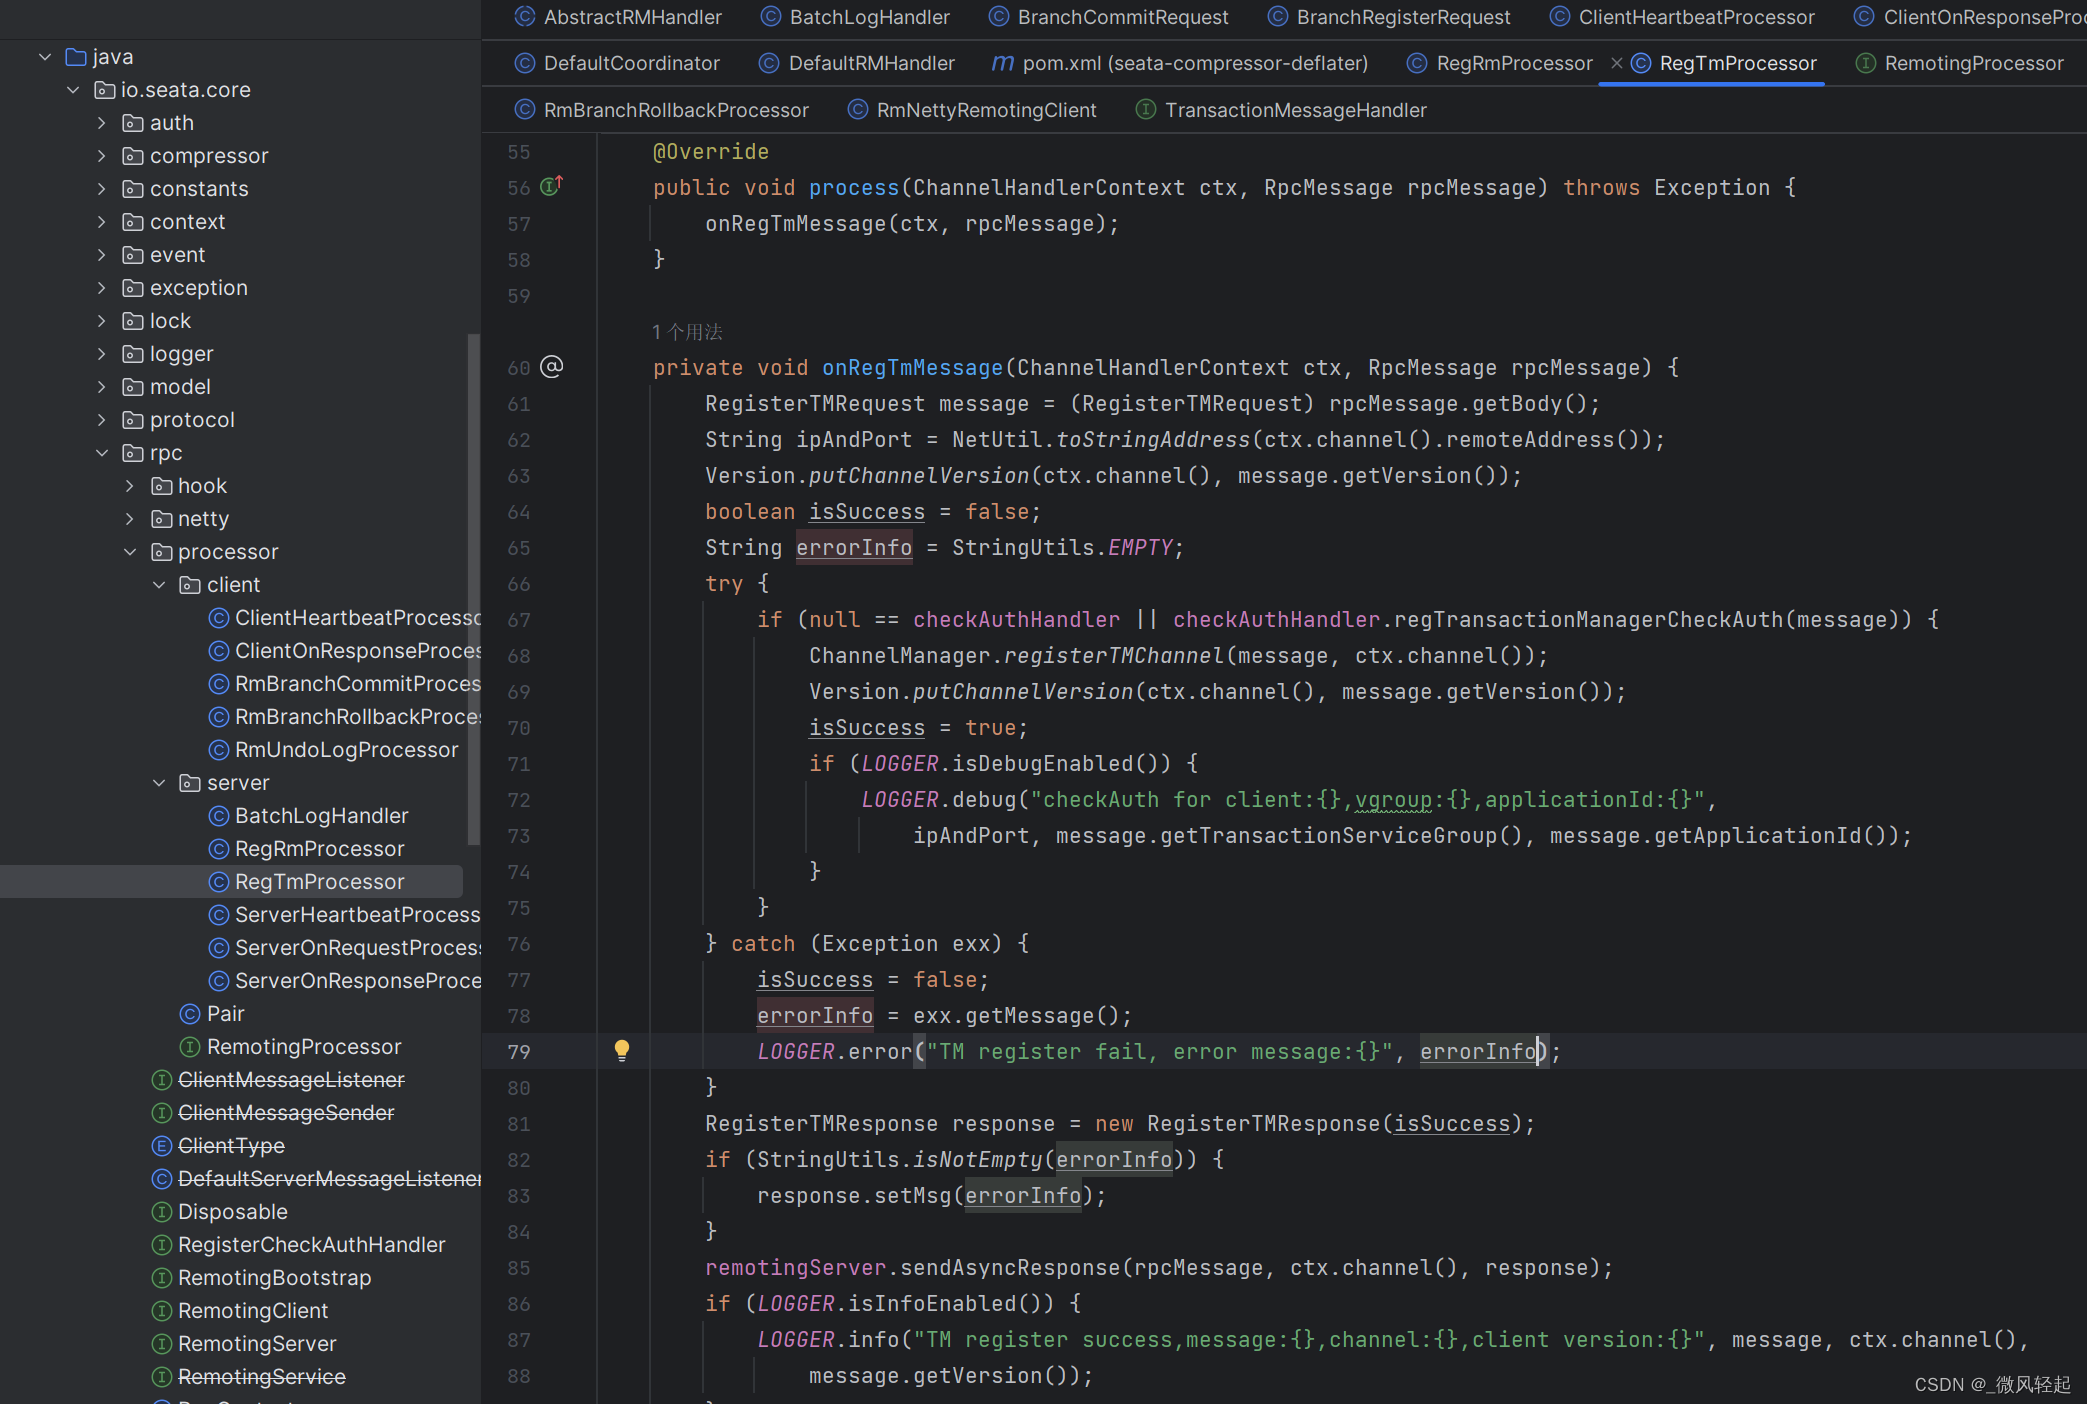Close the RegTmProcessor editor tab

tap(1616, 63)
